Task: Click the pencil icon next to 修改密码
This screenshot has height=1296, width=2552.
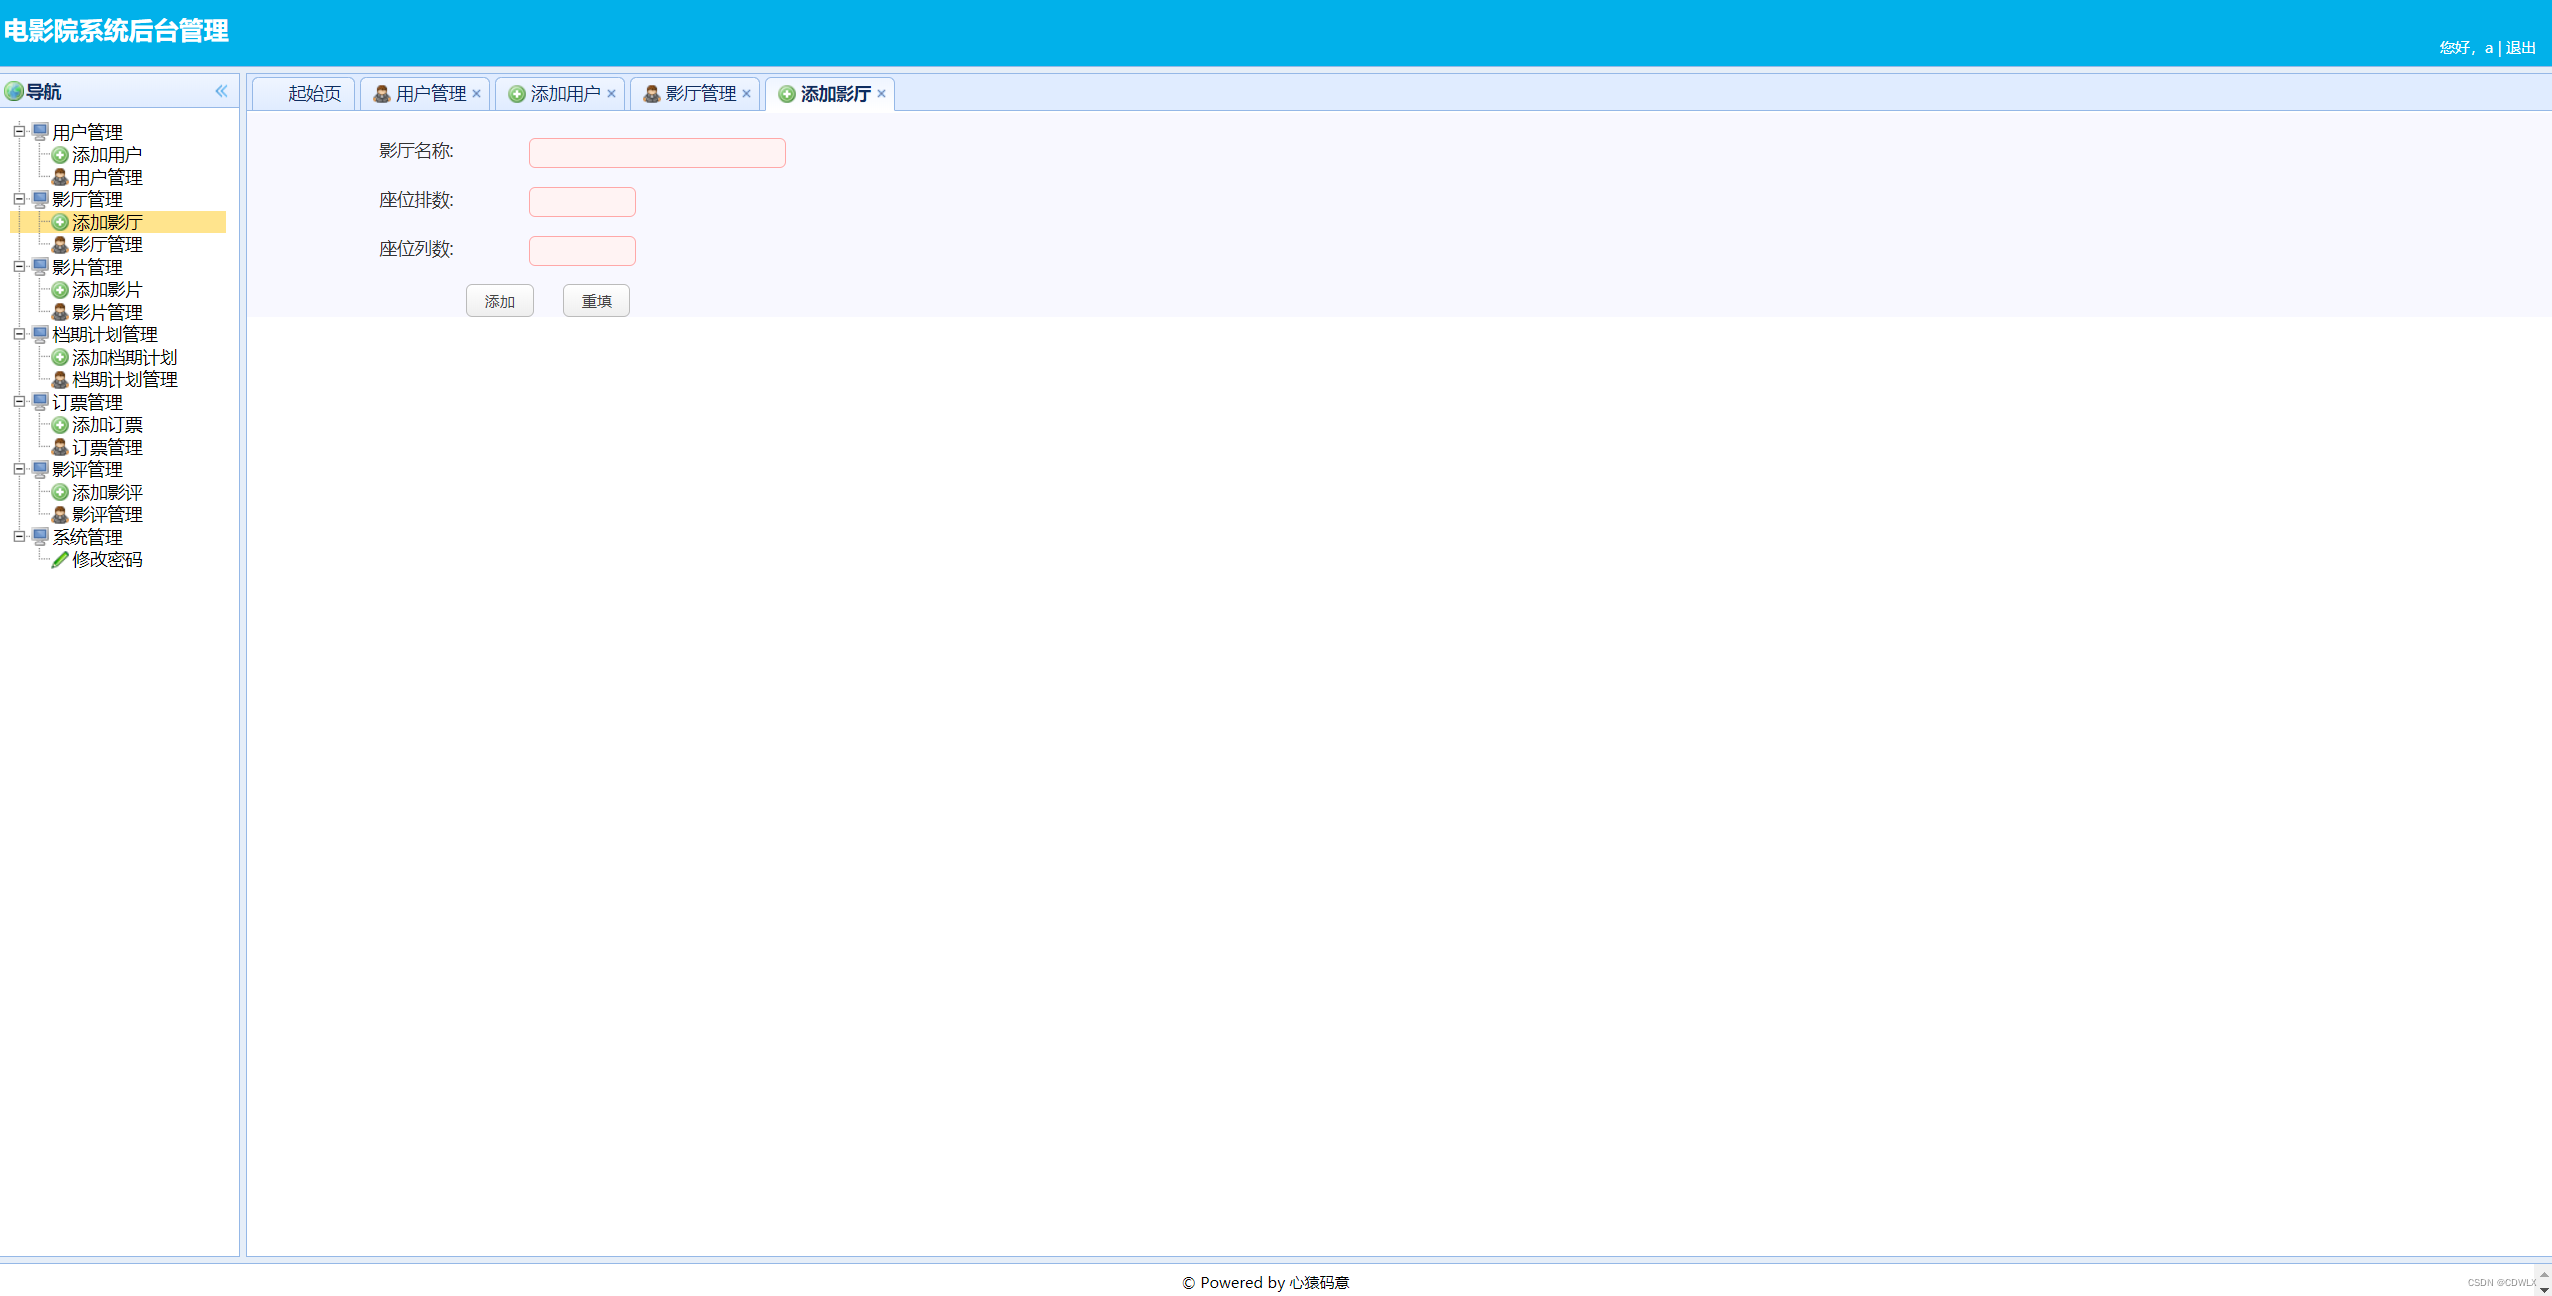Action: coord(60,559)
